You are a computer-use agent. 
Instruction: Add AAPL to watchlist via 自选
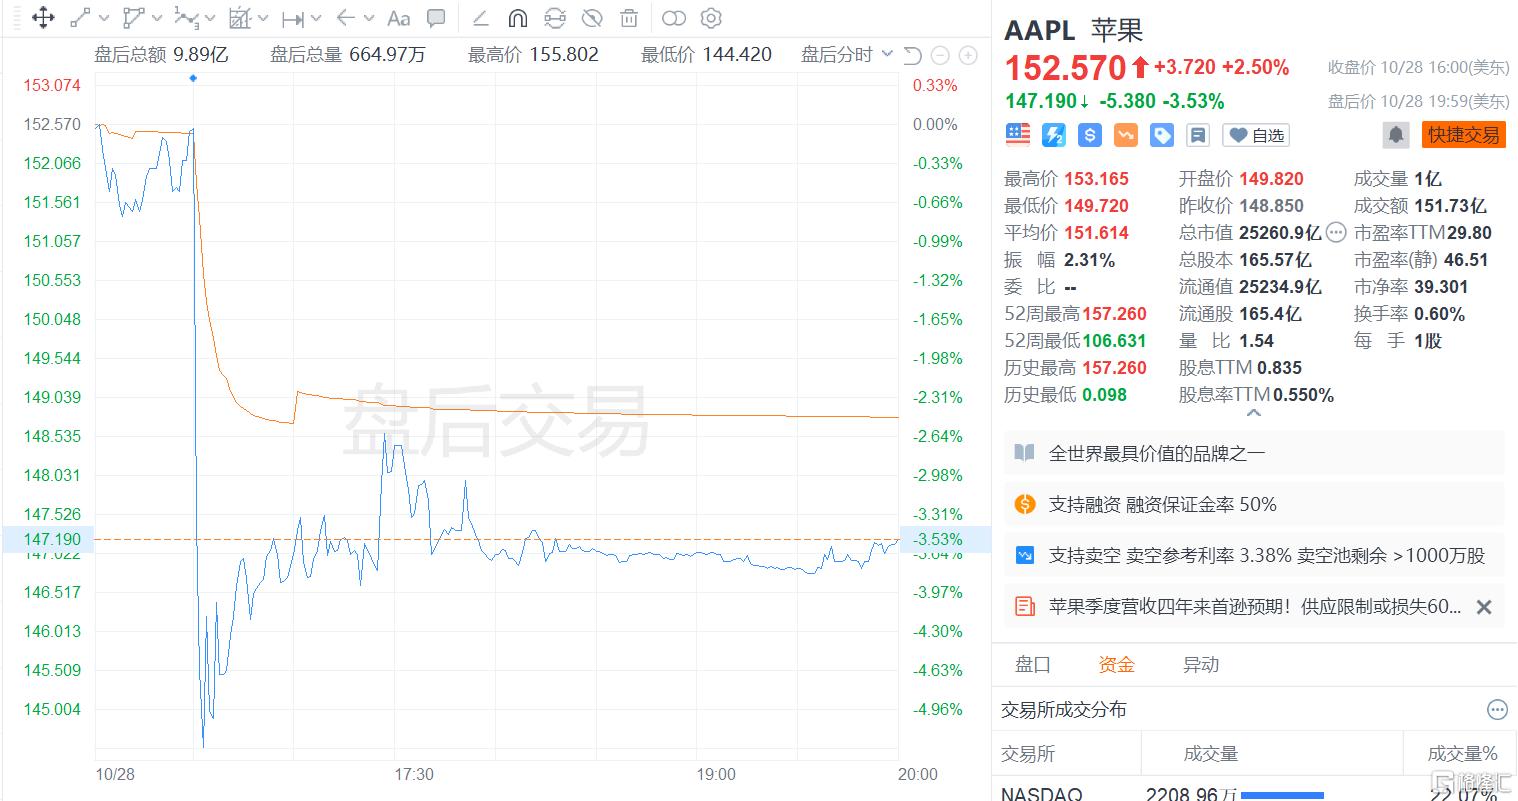[1257, 135]
